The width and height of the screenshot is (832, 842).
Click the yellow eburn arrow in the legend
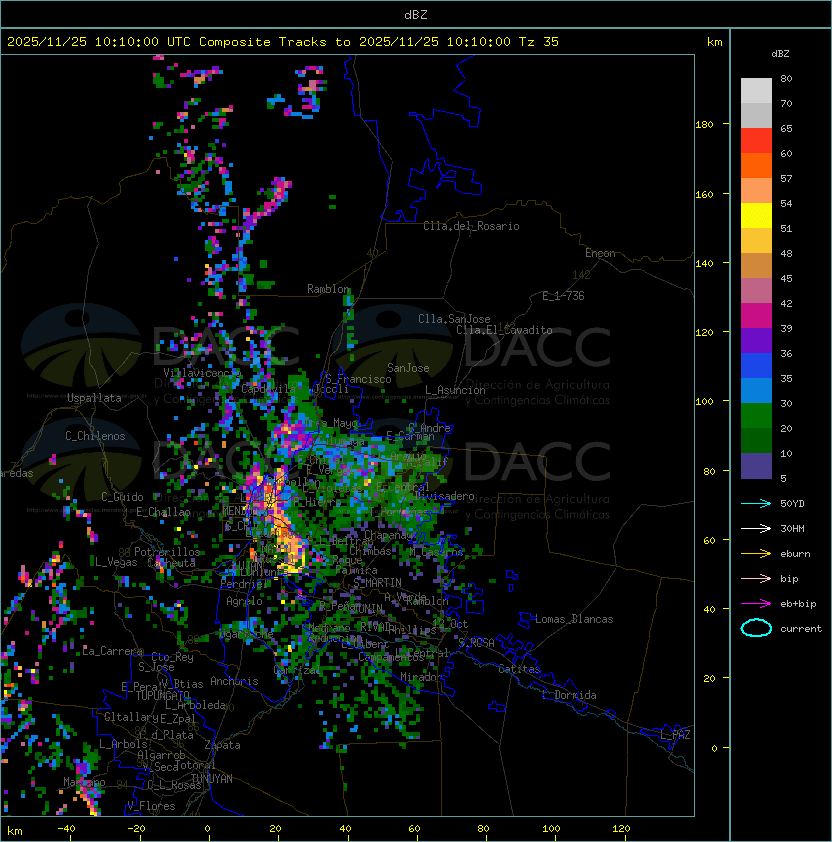[x=756, y=554]
